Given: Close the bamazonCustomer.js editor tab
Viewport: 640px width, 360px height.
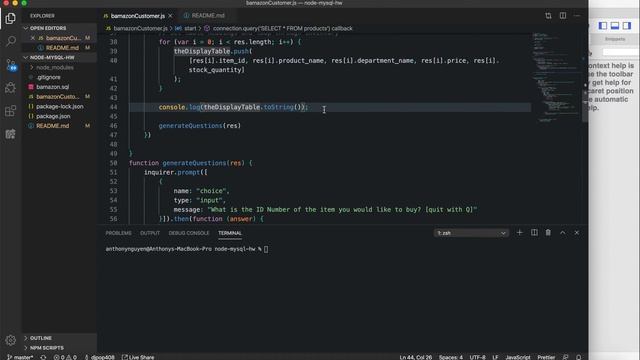Looking at the screenshot, I should coord(171,16).
